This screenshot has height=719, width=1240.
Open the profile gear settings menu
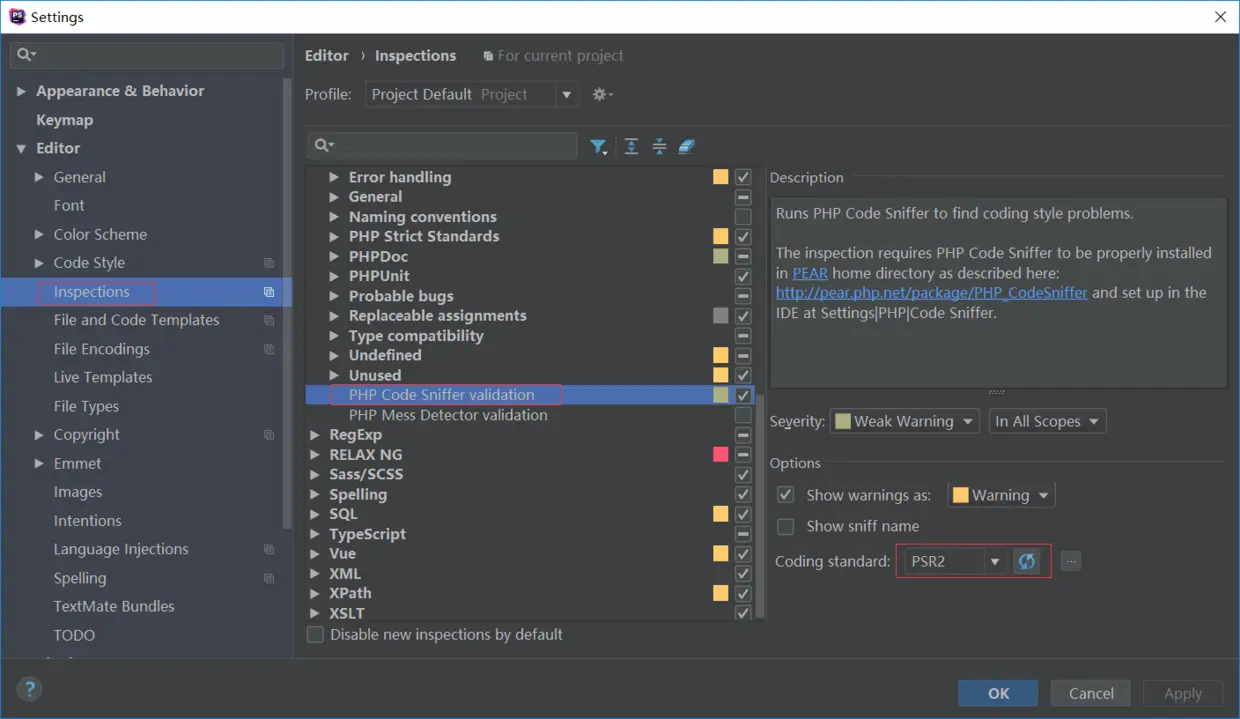click(x=602, y=94)
